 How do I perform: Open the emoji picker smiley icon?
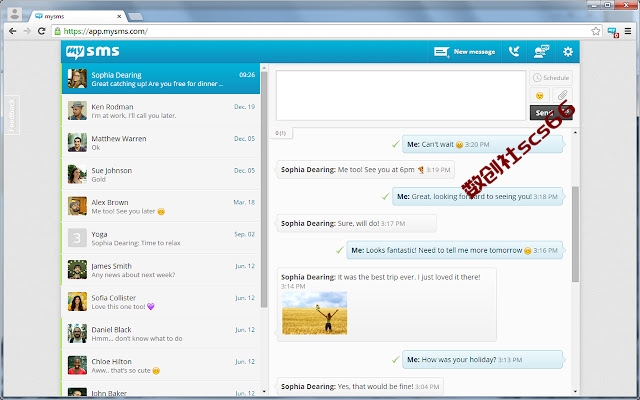[540, 96]
